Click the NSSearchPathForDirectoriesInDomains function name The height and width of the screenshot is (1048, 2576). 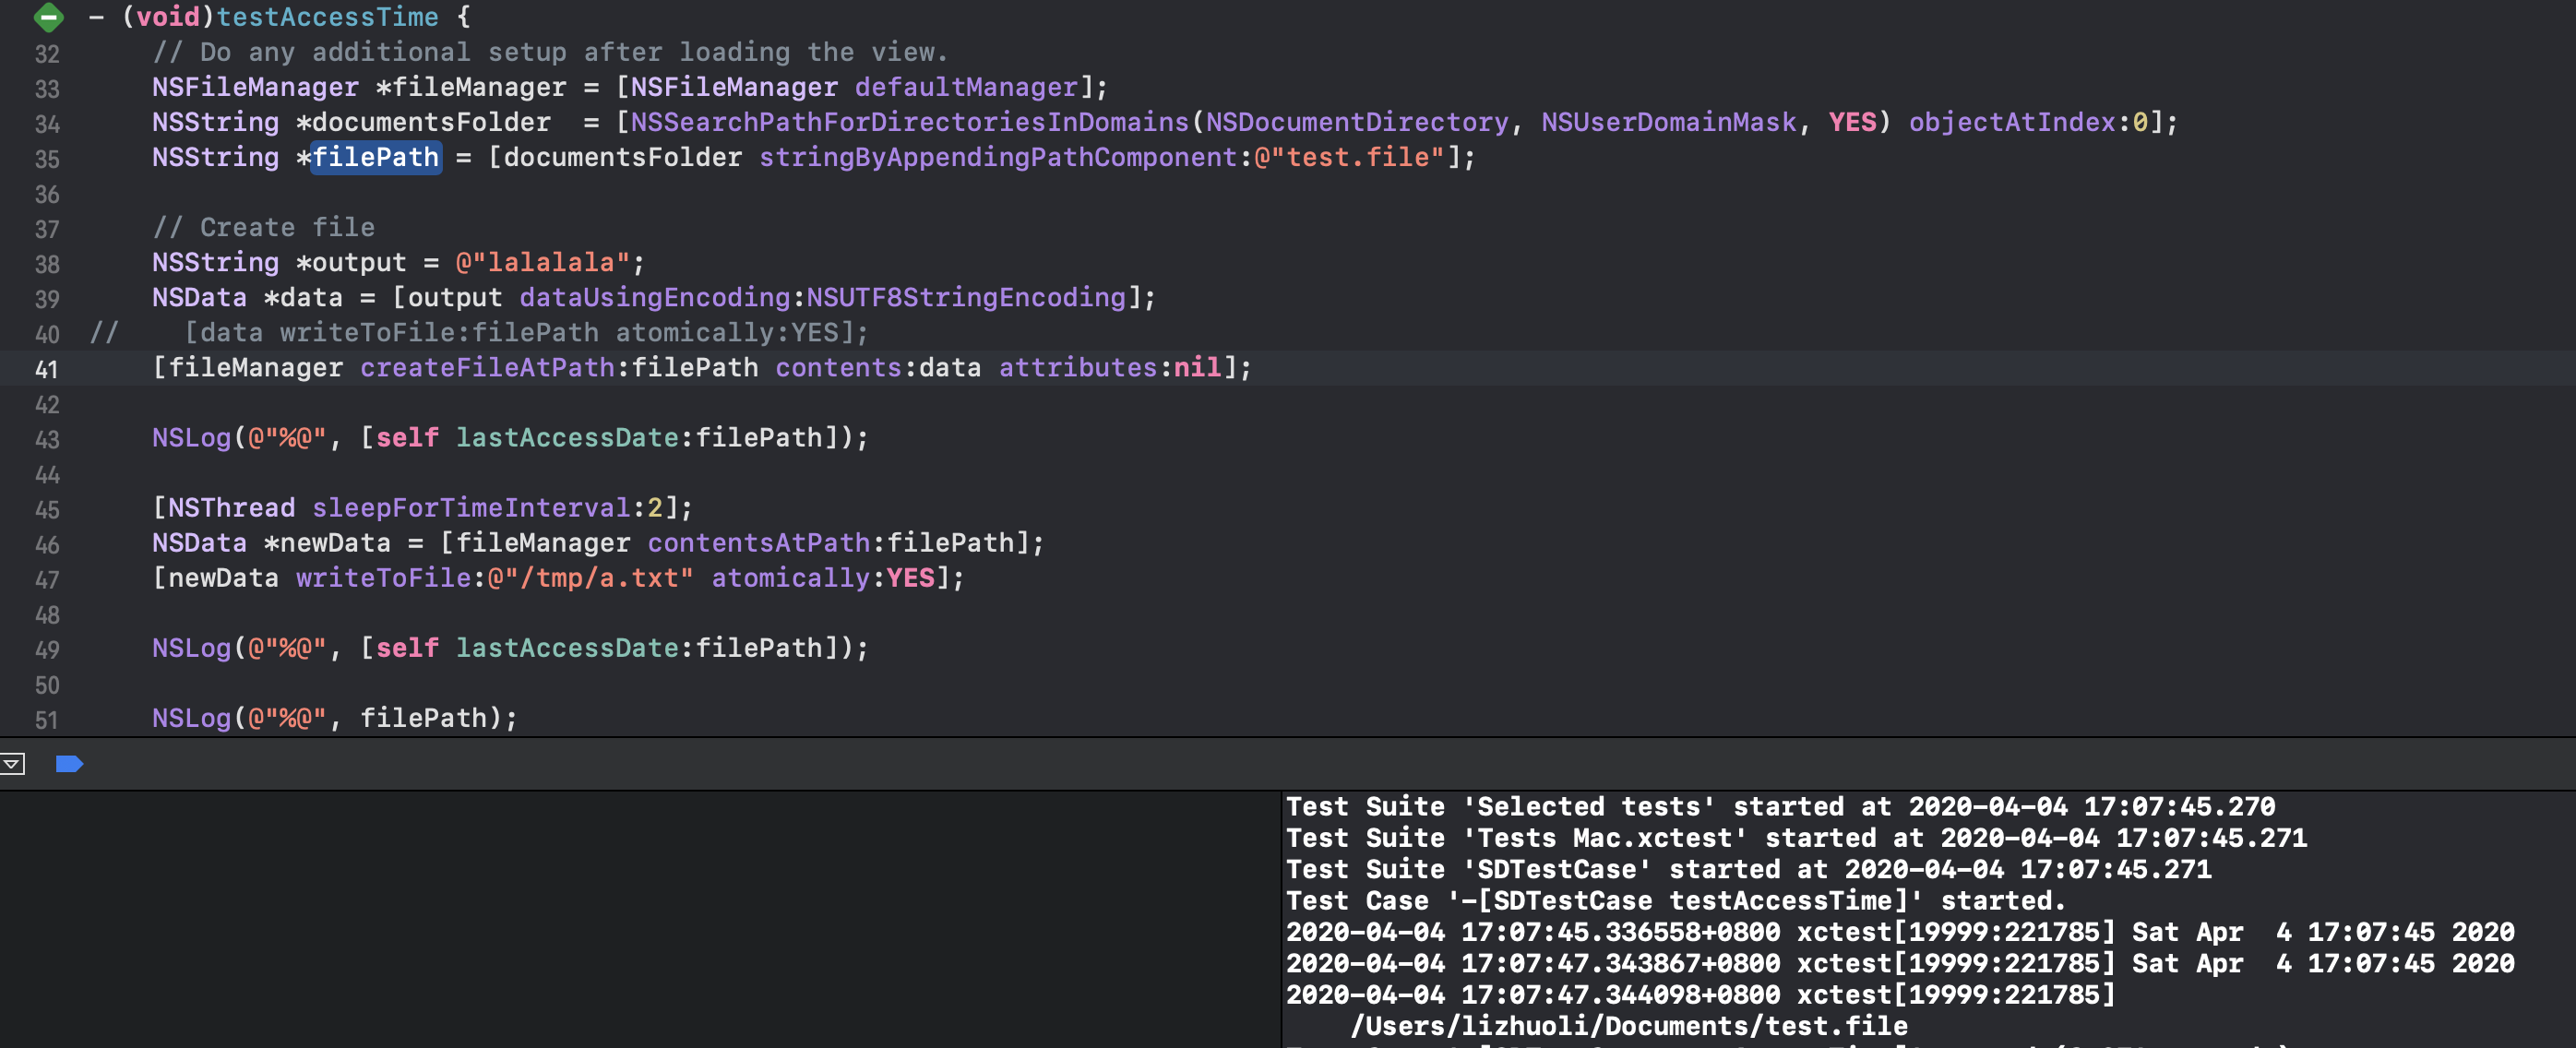[x=909, y=123]
